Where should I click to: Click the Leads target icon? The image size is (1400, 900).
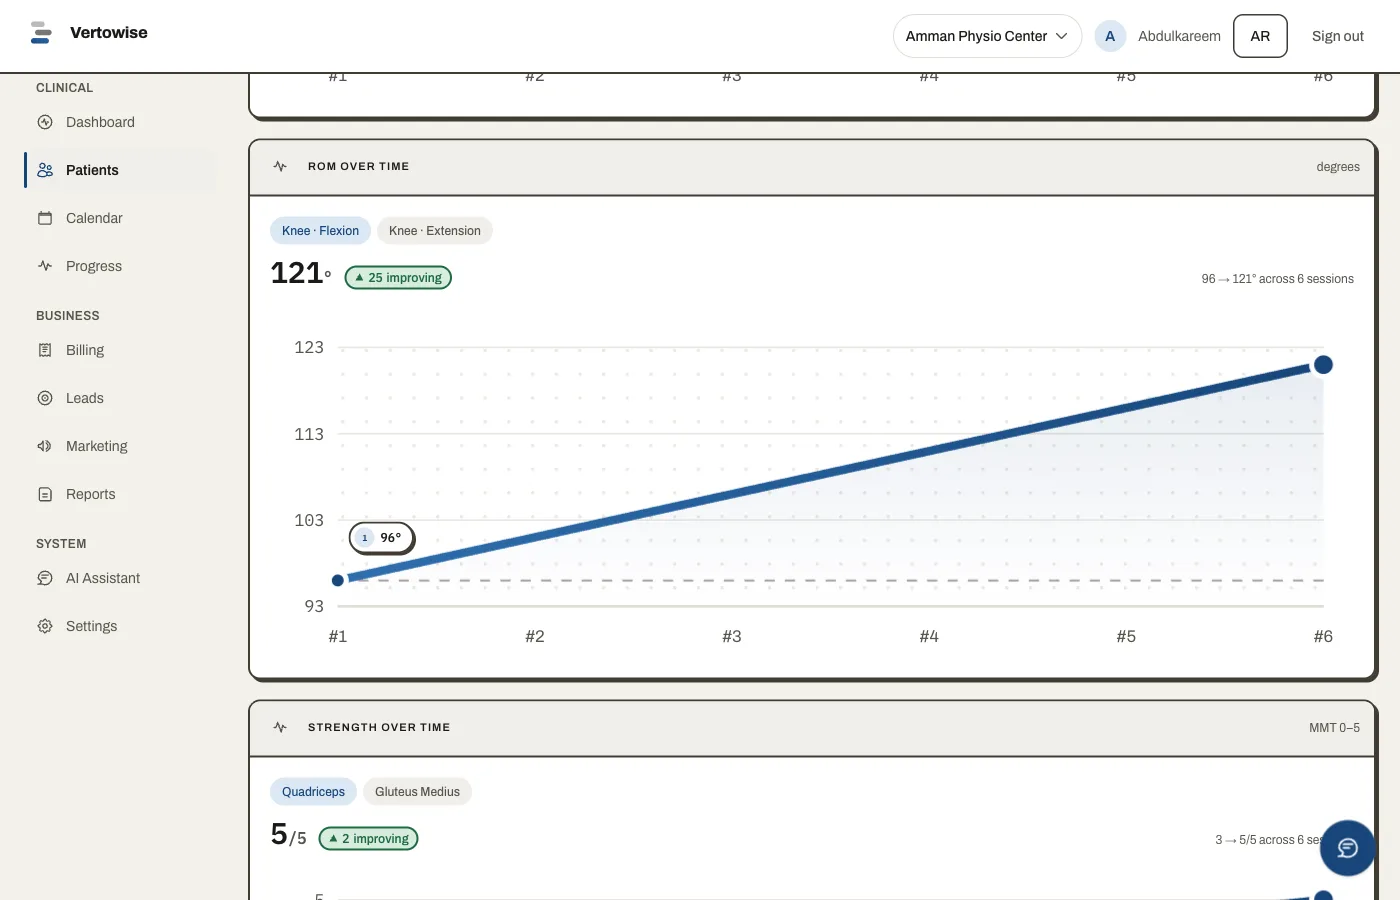pos(45,398)
